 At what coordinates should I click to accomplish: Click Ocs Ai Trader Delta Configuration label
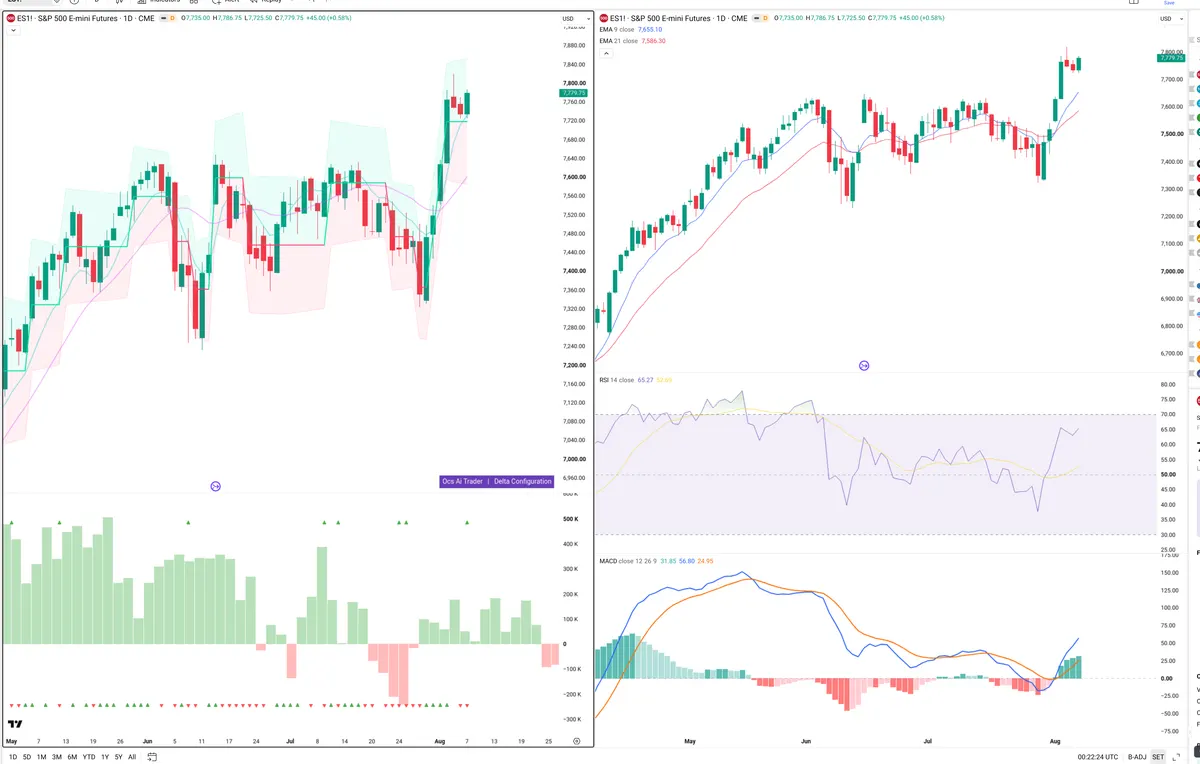pyautogui.click(x=497, y=481)
